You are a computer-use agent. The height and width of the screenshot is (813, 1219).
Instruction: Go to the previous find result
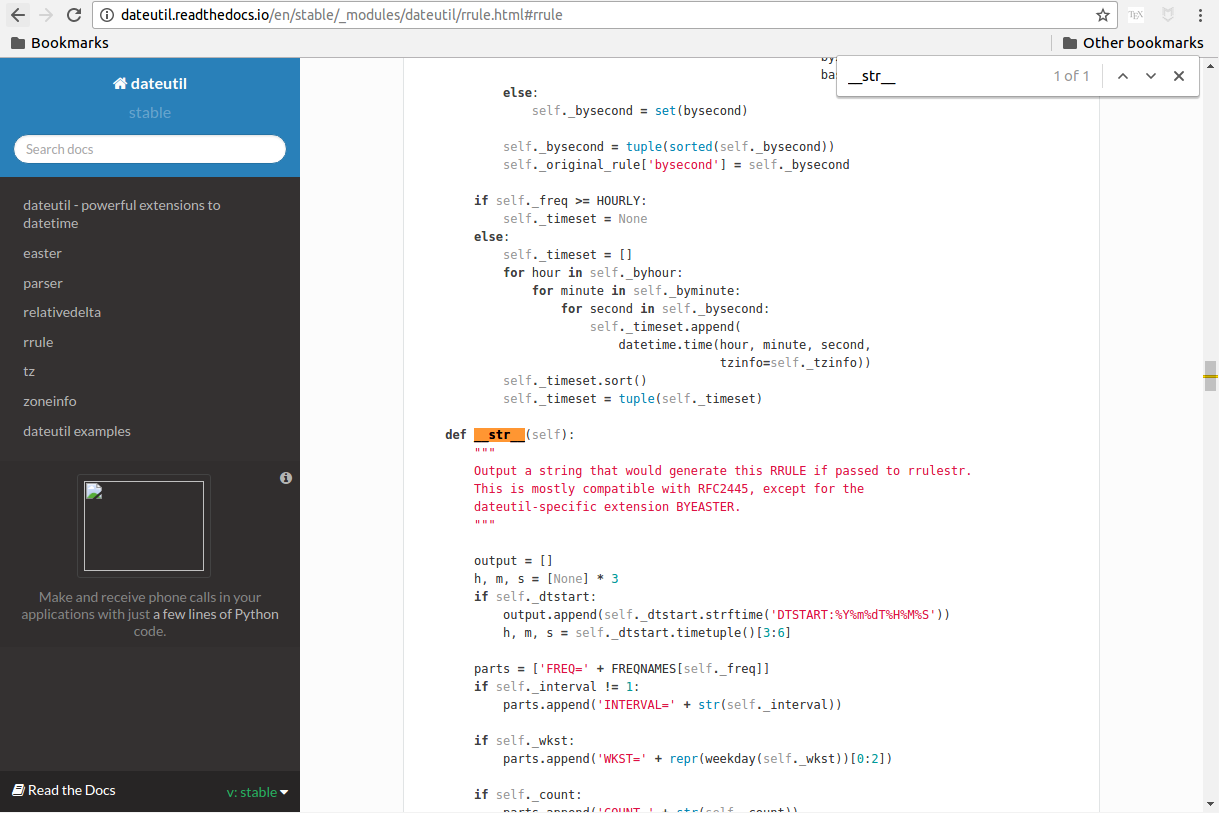(1123, 76)
